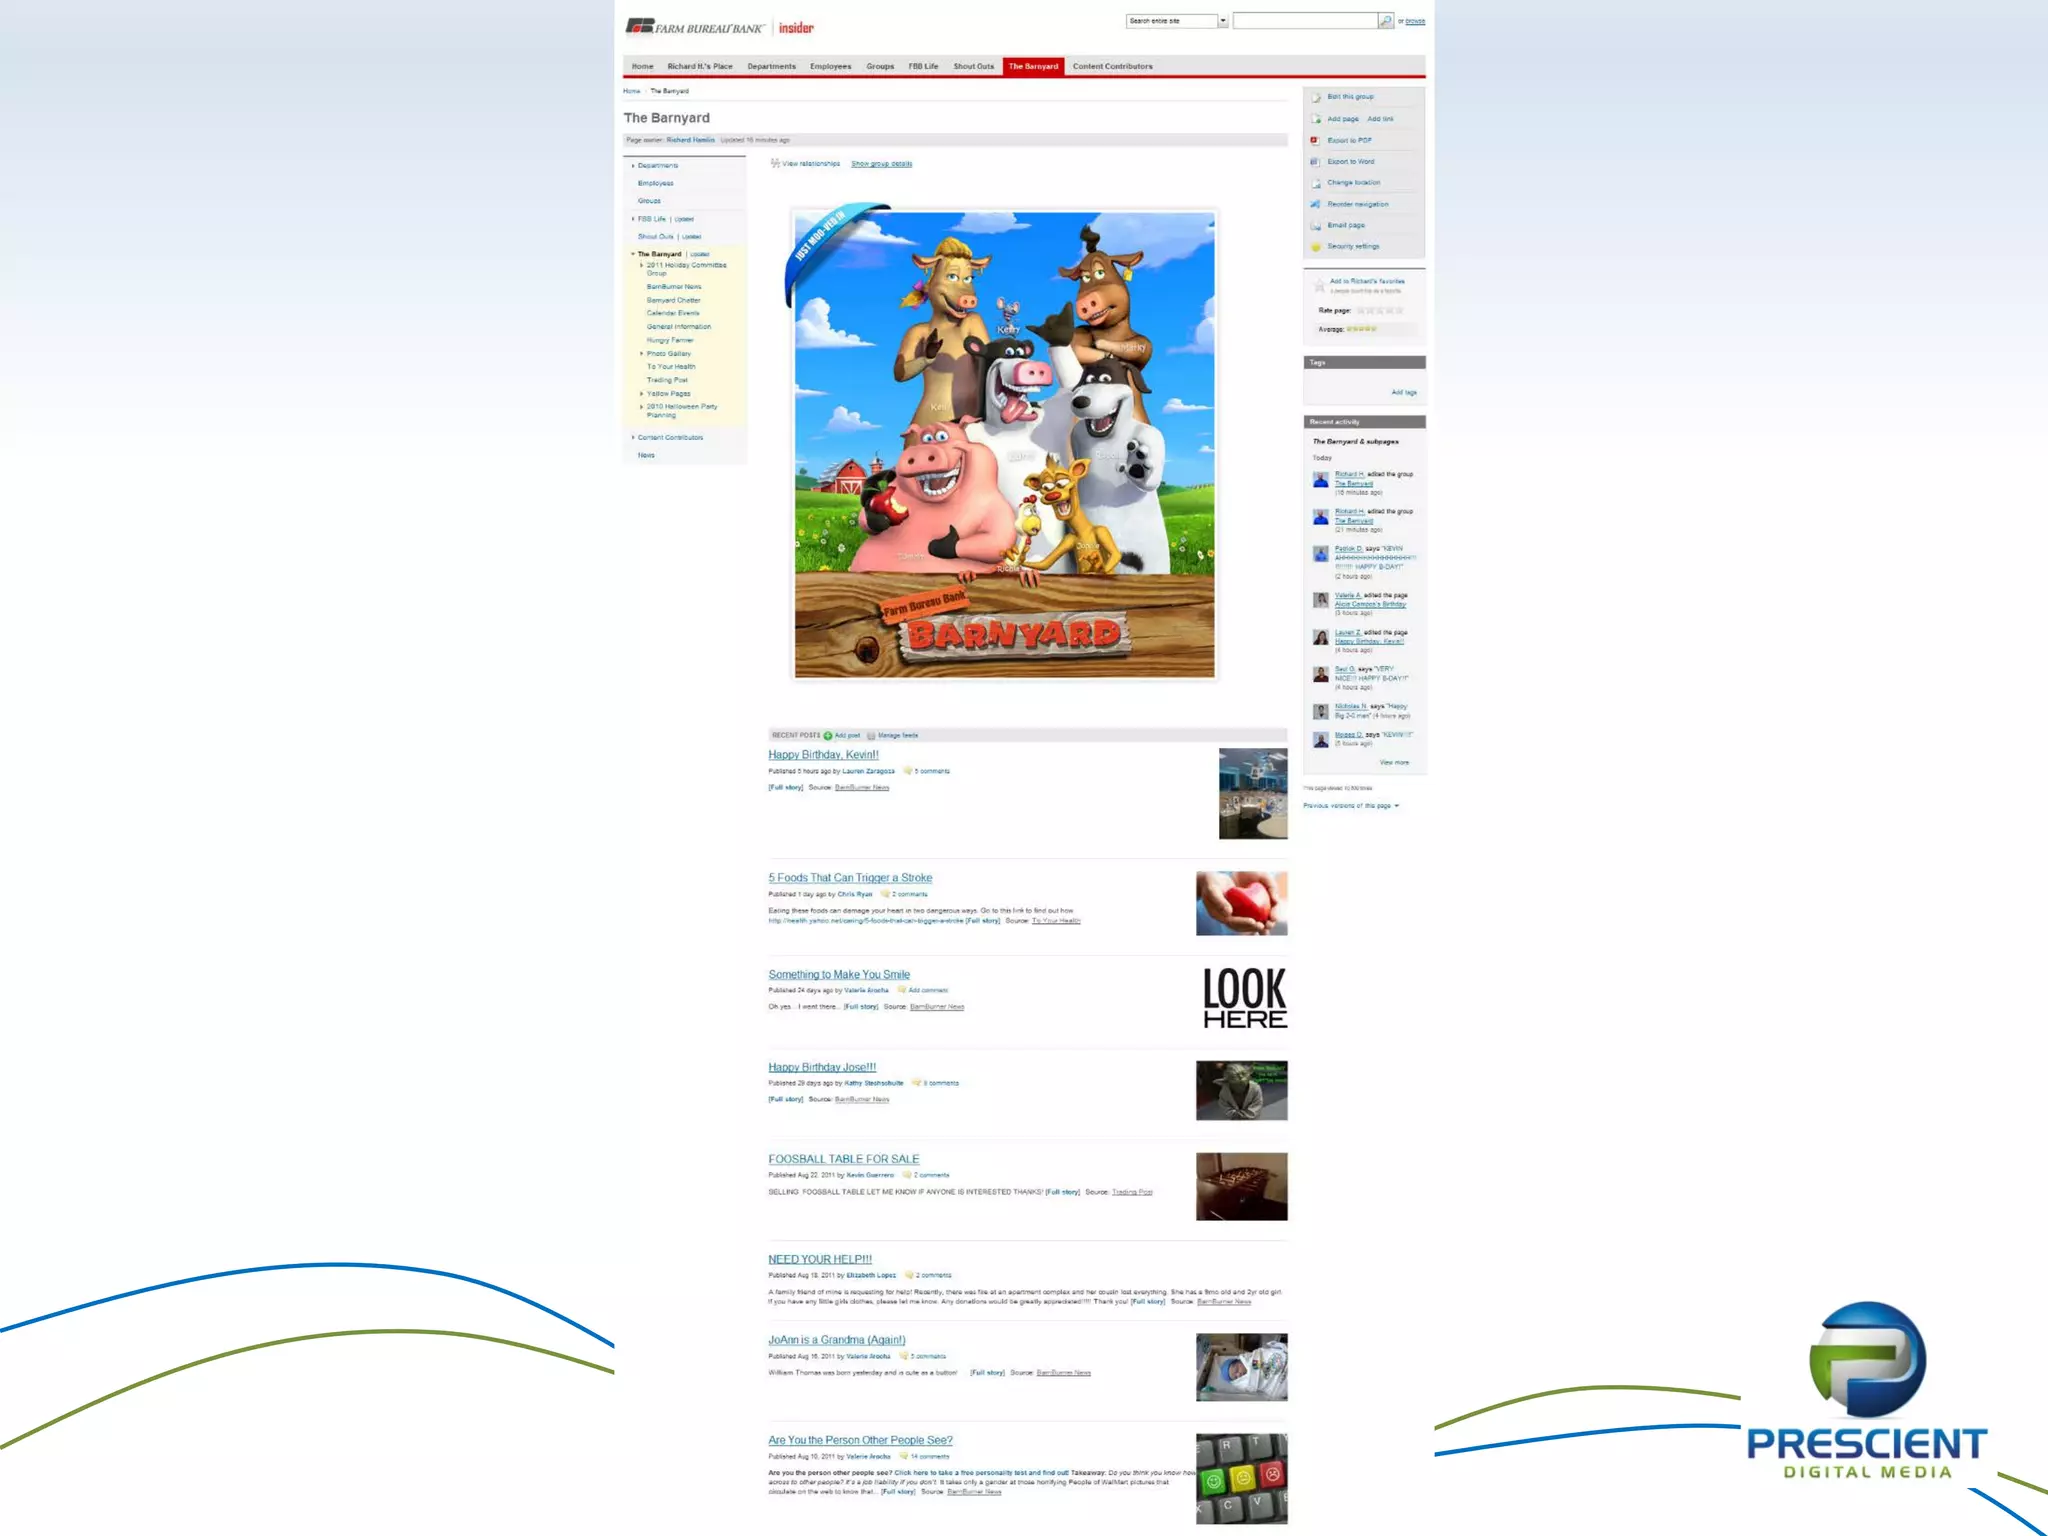Open the Search entire site dropdown
This screenshot has height=1536, width=2048.
tap(1222, 21)
